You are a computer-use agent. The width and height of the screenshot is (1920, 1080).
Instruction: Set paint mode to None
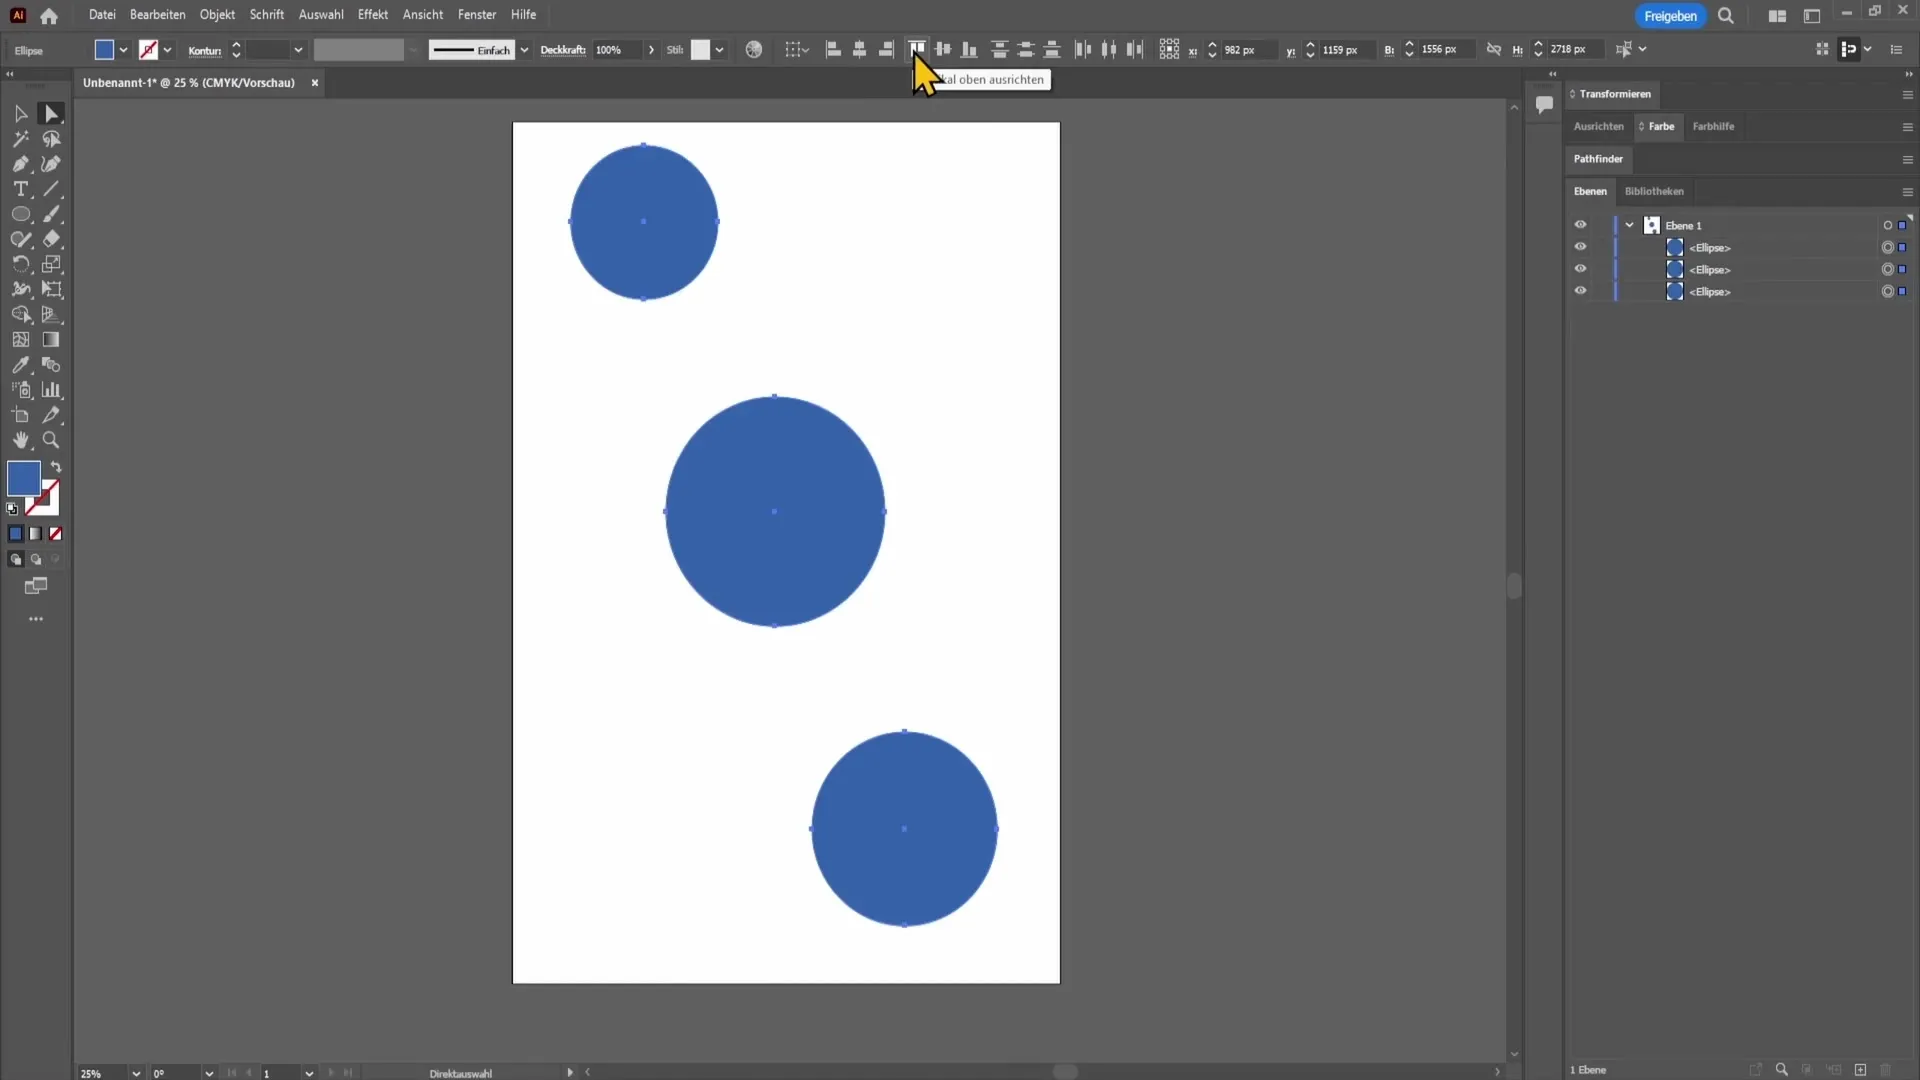(x=56, y=534)
